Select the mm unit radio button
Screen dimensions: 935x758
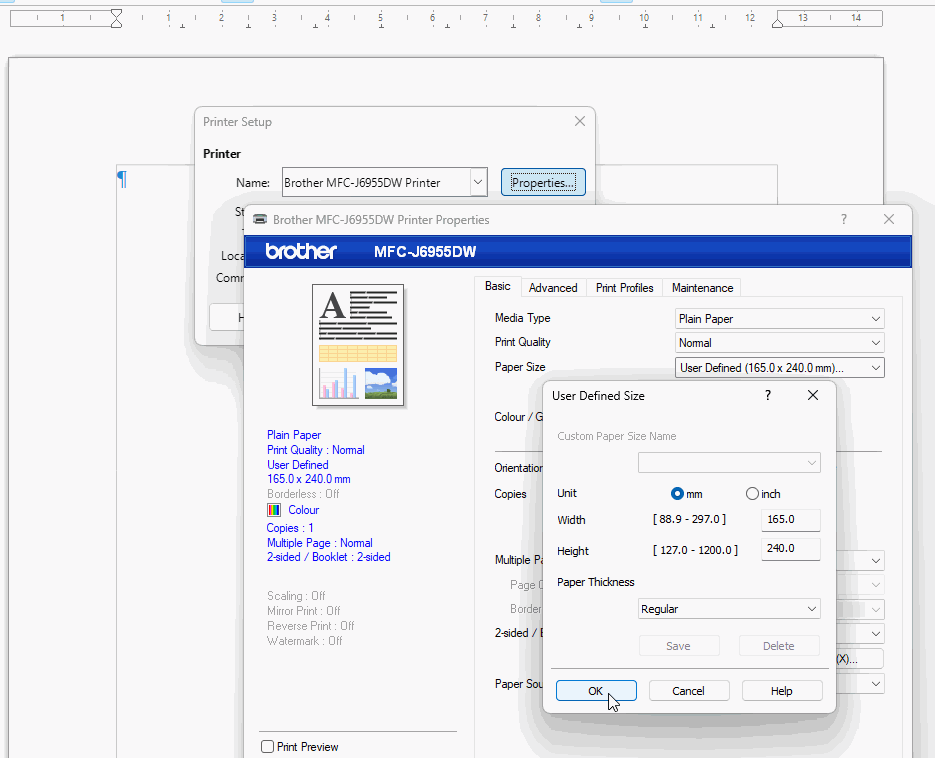677,494
